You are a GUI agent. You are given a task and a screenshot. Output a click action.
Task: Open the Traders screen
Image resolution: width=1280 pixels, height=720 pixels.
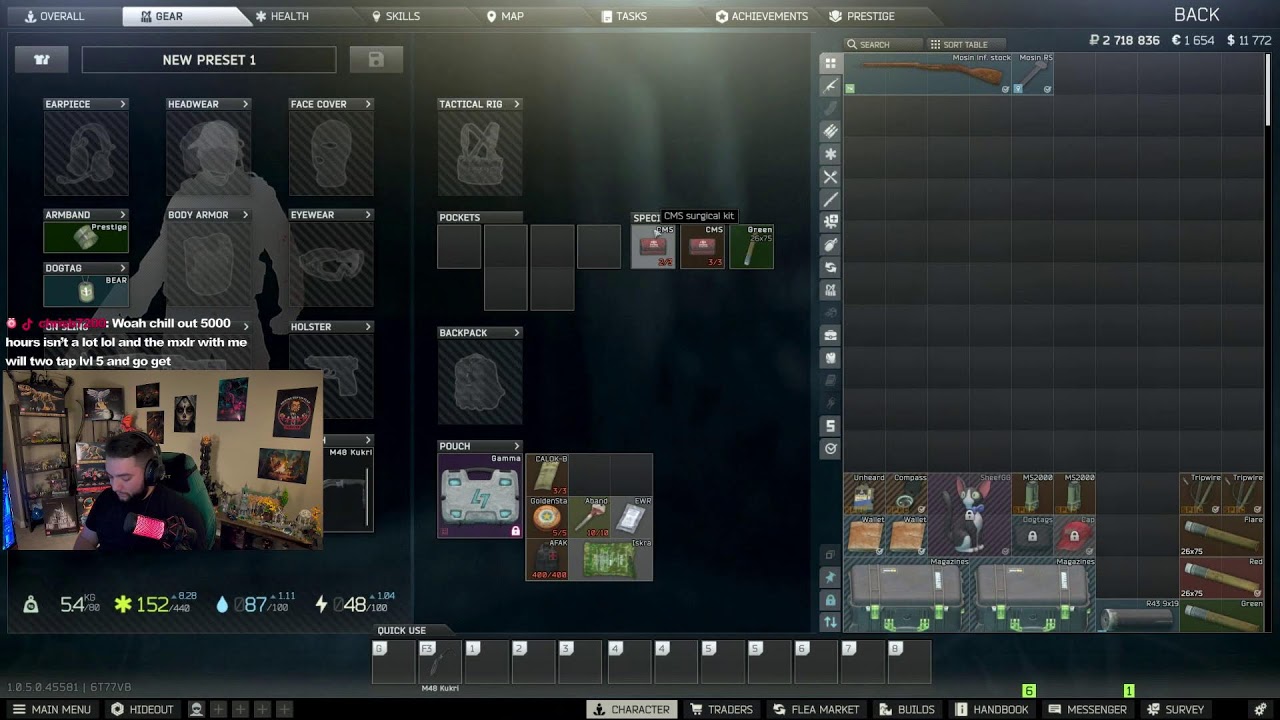click(x=721, y=709)
